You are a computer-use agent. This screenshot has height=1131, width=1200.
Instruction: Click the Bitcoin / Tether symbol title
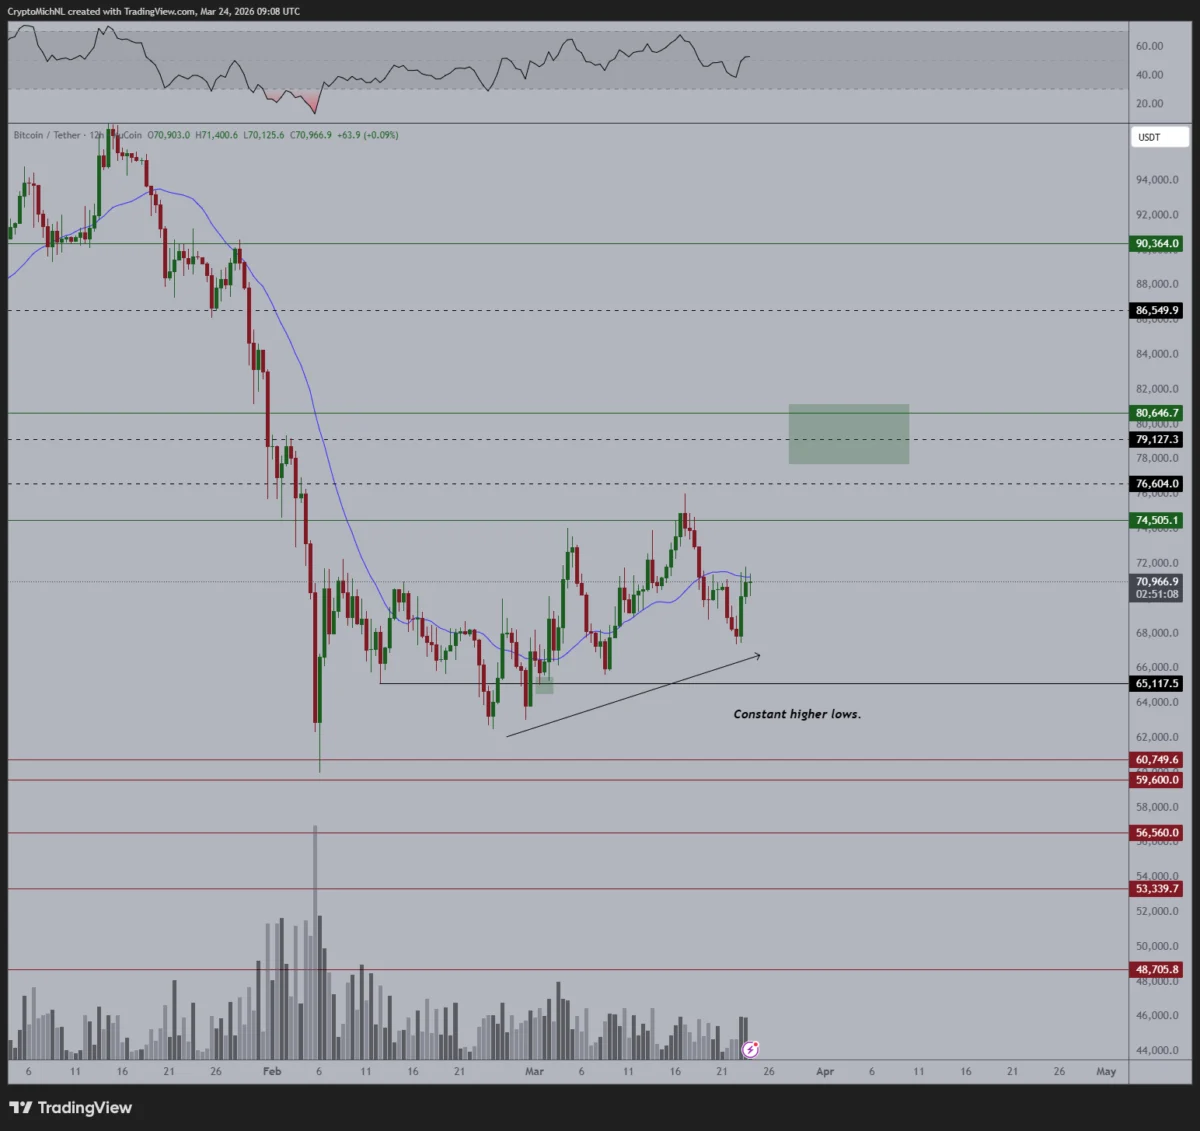(x=47, y=135)
